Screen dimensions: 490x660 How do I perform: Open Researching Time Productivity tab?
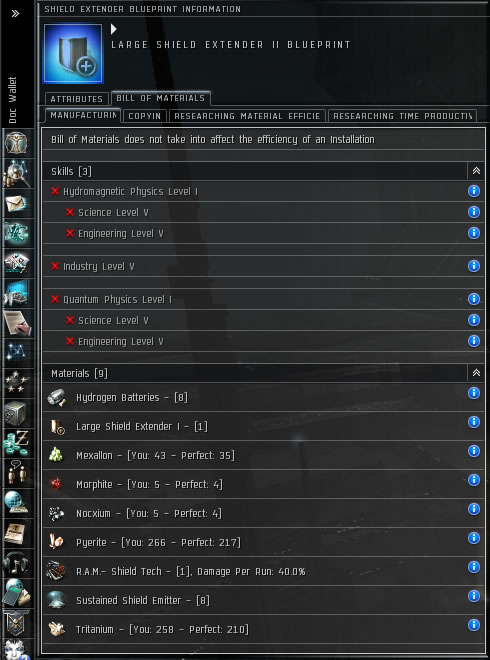coord(402,116)
